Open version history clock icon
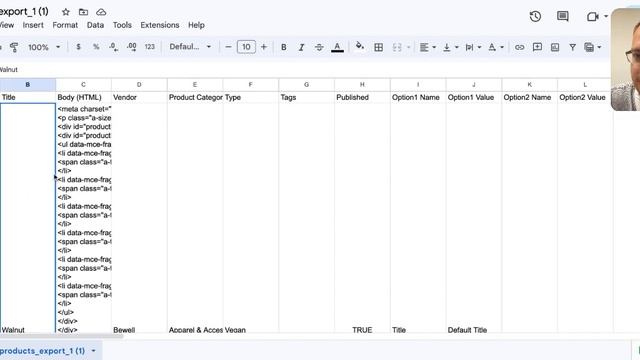This screenshot has width=640, height=360. pyautogui.click(x=535, y=16)
